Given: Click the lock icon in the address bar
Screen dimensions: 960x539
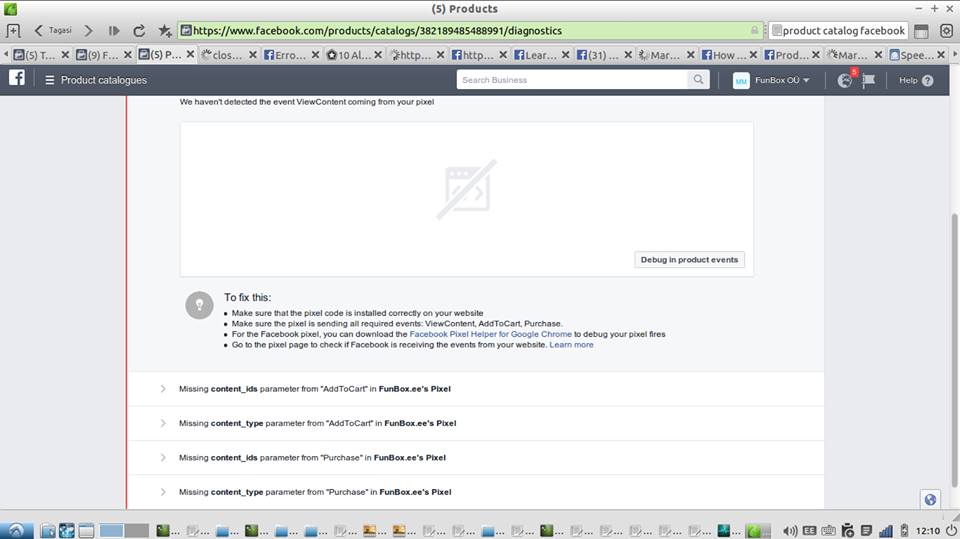Looking at the screenshot, I should click(754, 30).
